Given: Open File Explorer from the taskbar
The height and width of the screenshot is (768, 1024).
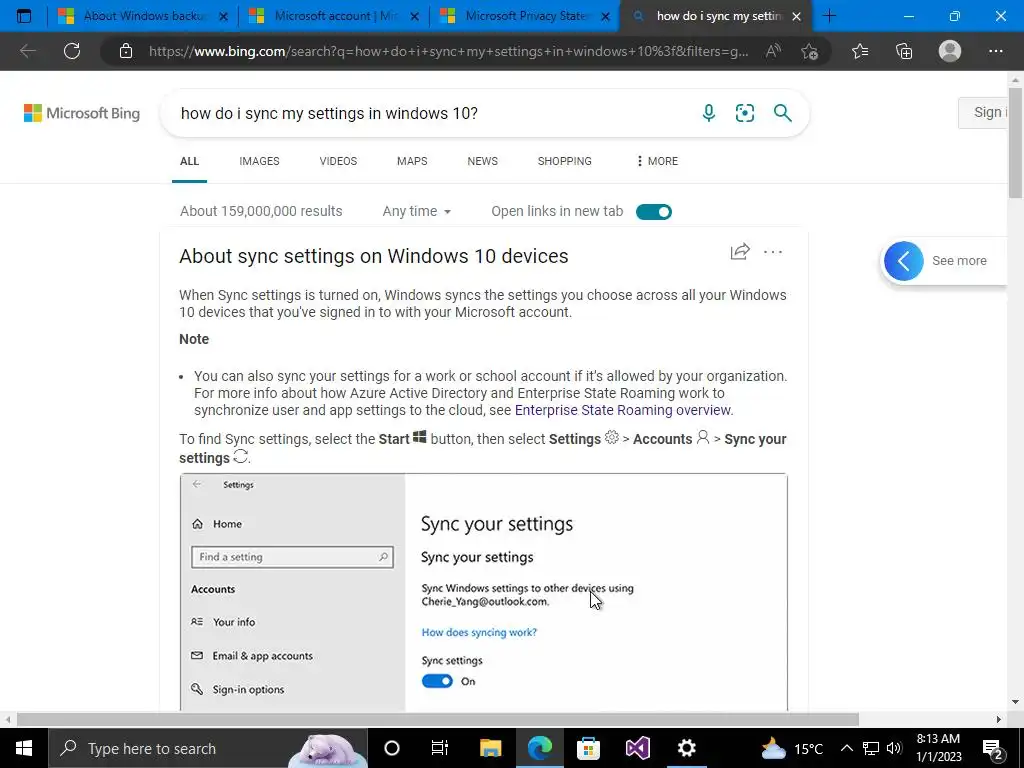Looking at the screenshot, I should click(490, 748).
